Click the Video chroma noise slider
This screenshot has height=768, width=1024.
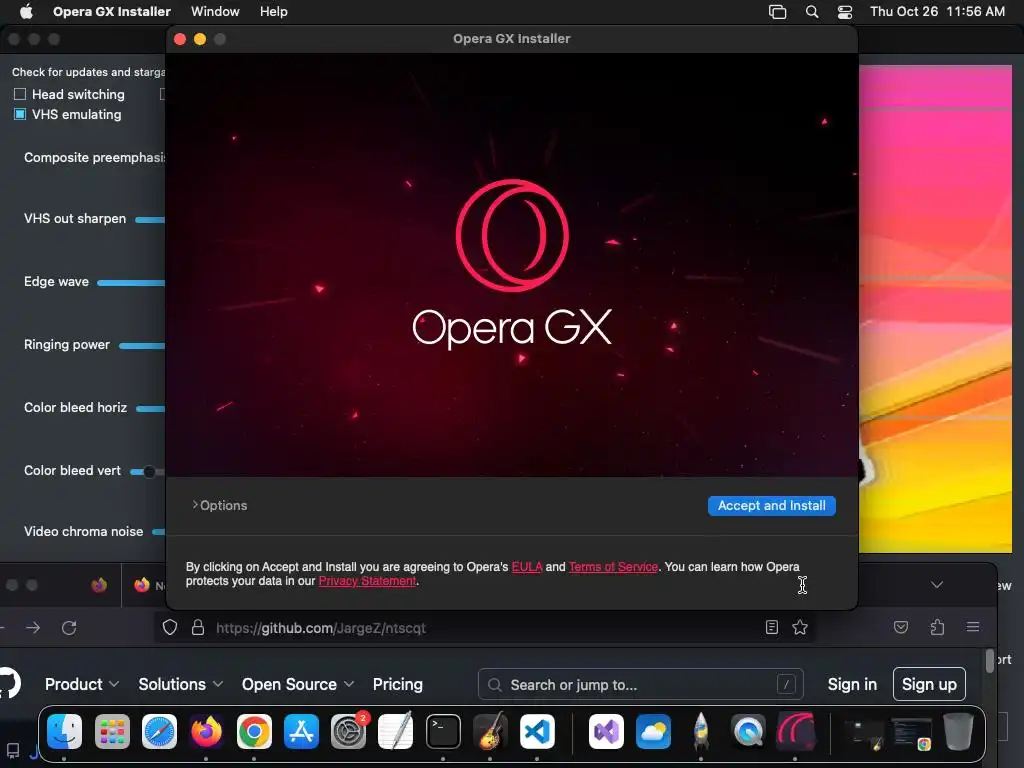pyautogui.click(x=159, y=532)
